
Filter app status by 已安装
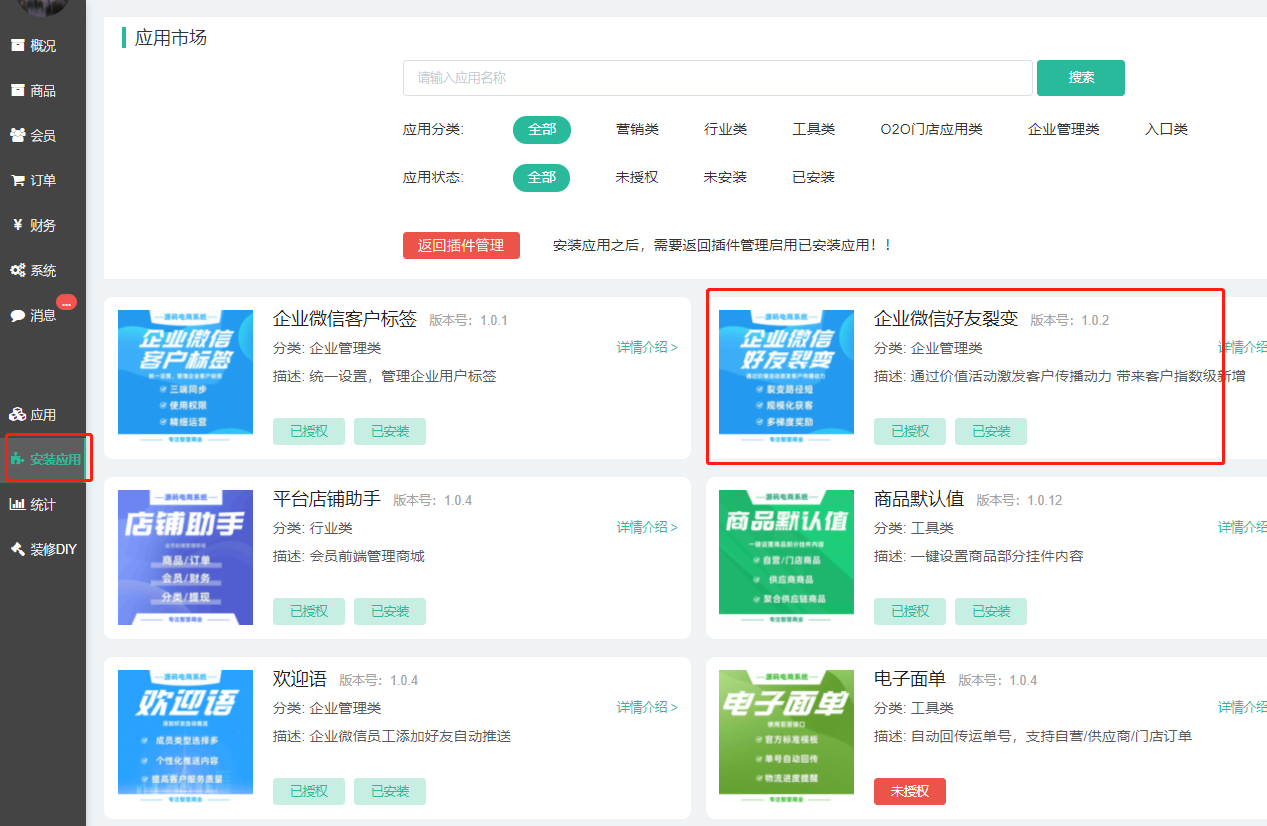pyautogui.click(x=813, y=178)
